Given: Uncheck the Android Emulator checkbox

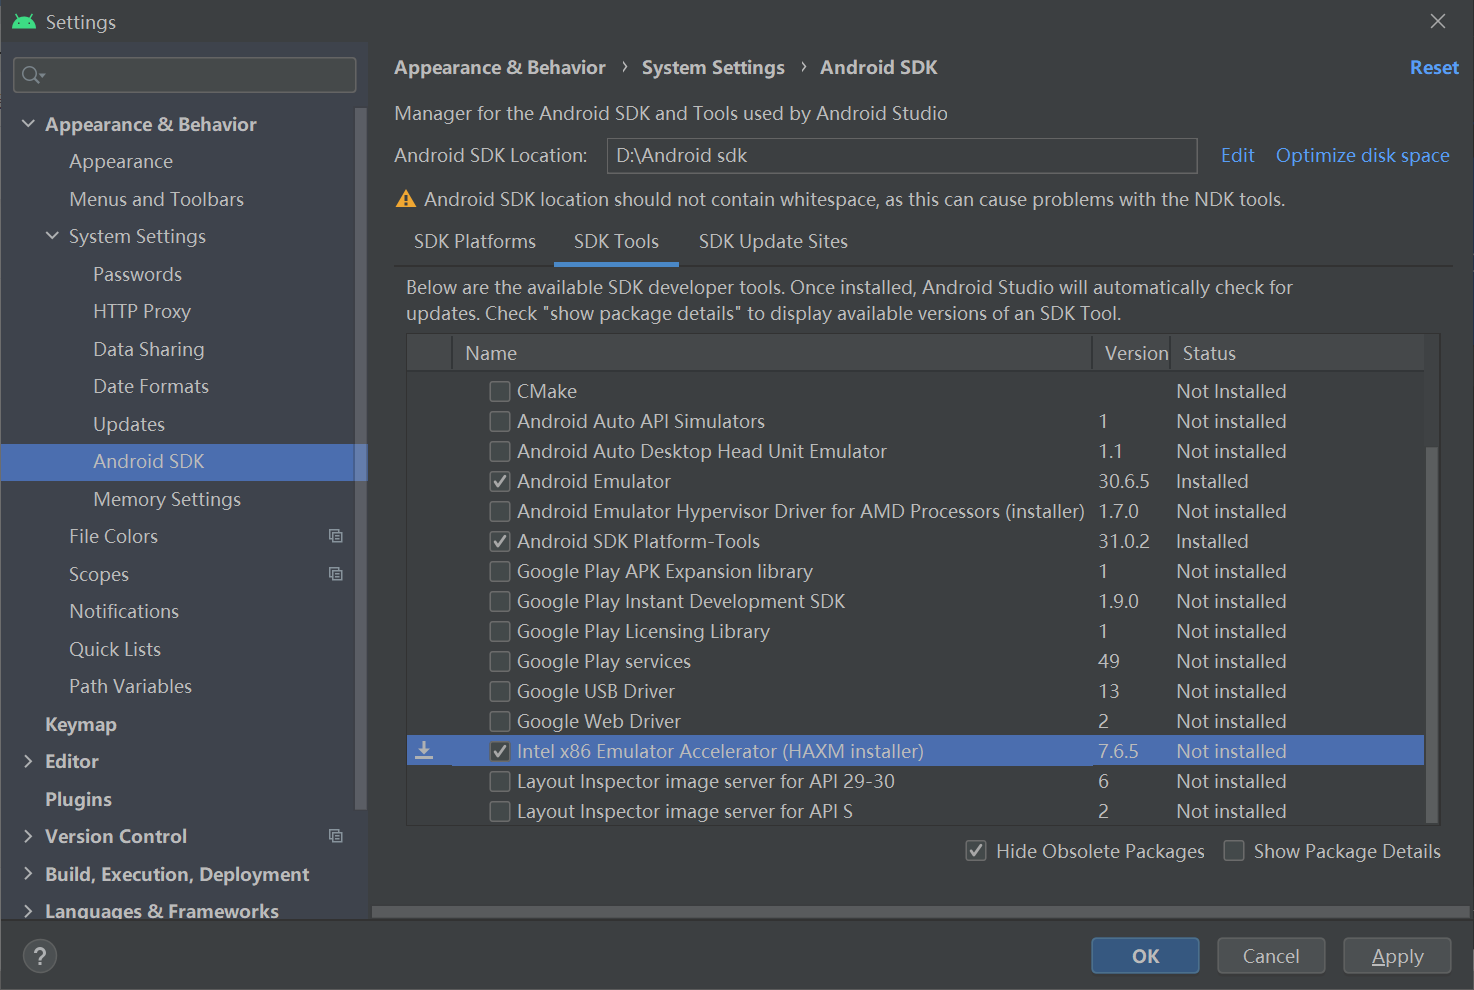Looking at the screenshot, I should pos(500,481).
